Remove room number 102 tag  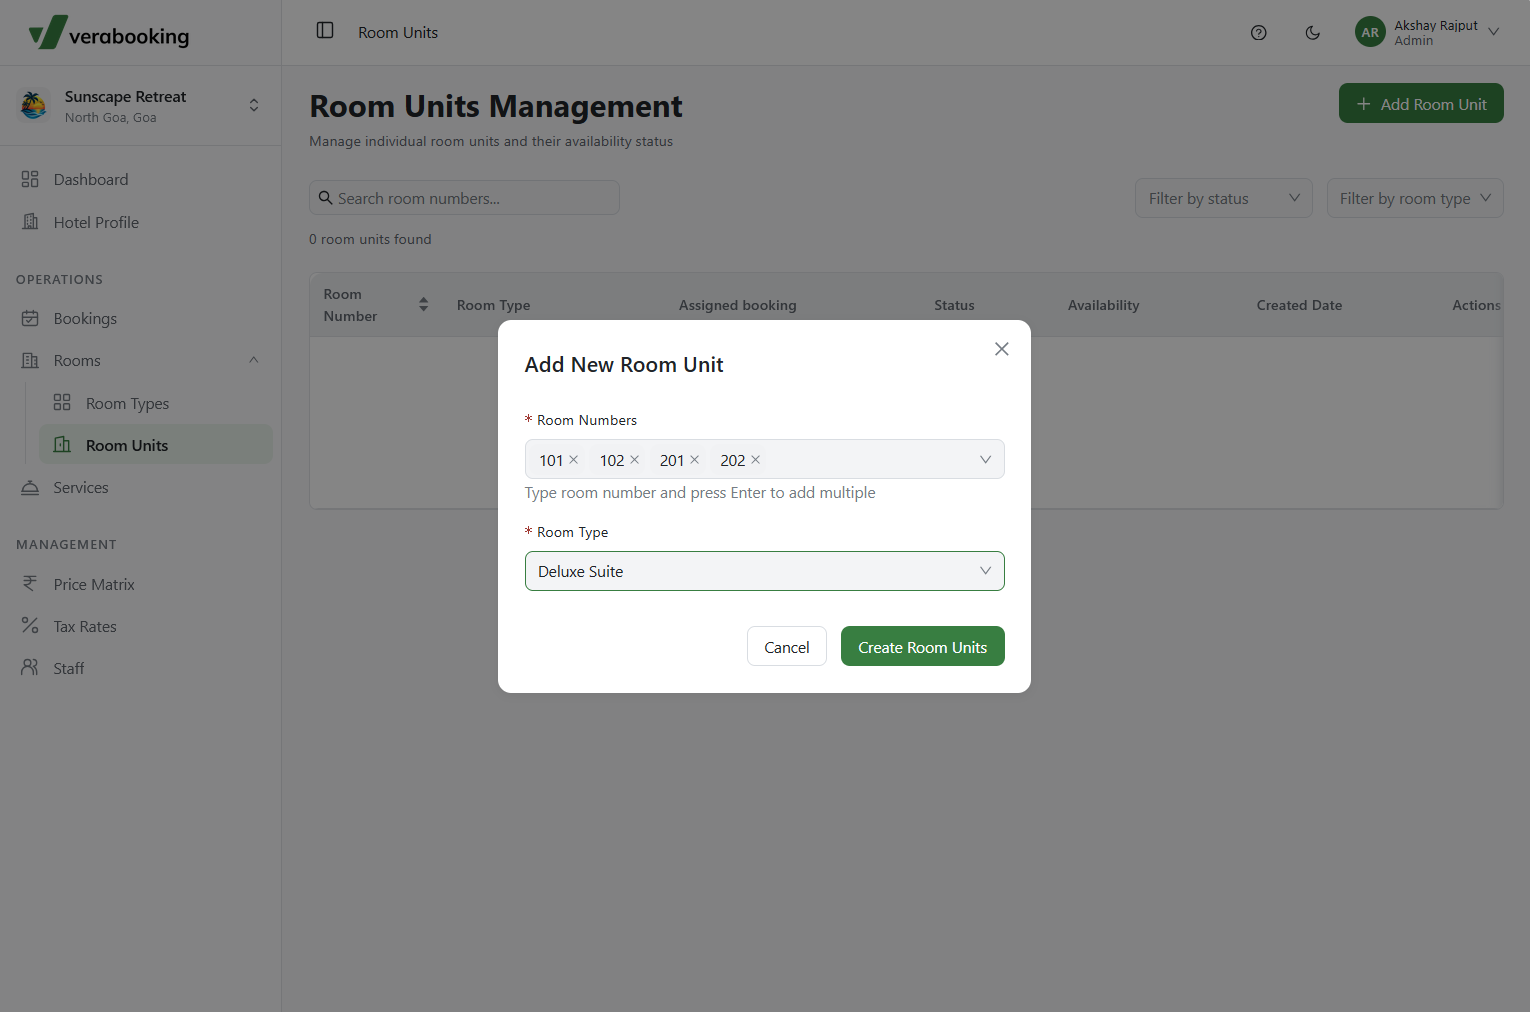click(x=634, y=460)
